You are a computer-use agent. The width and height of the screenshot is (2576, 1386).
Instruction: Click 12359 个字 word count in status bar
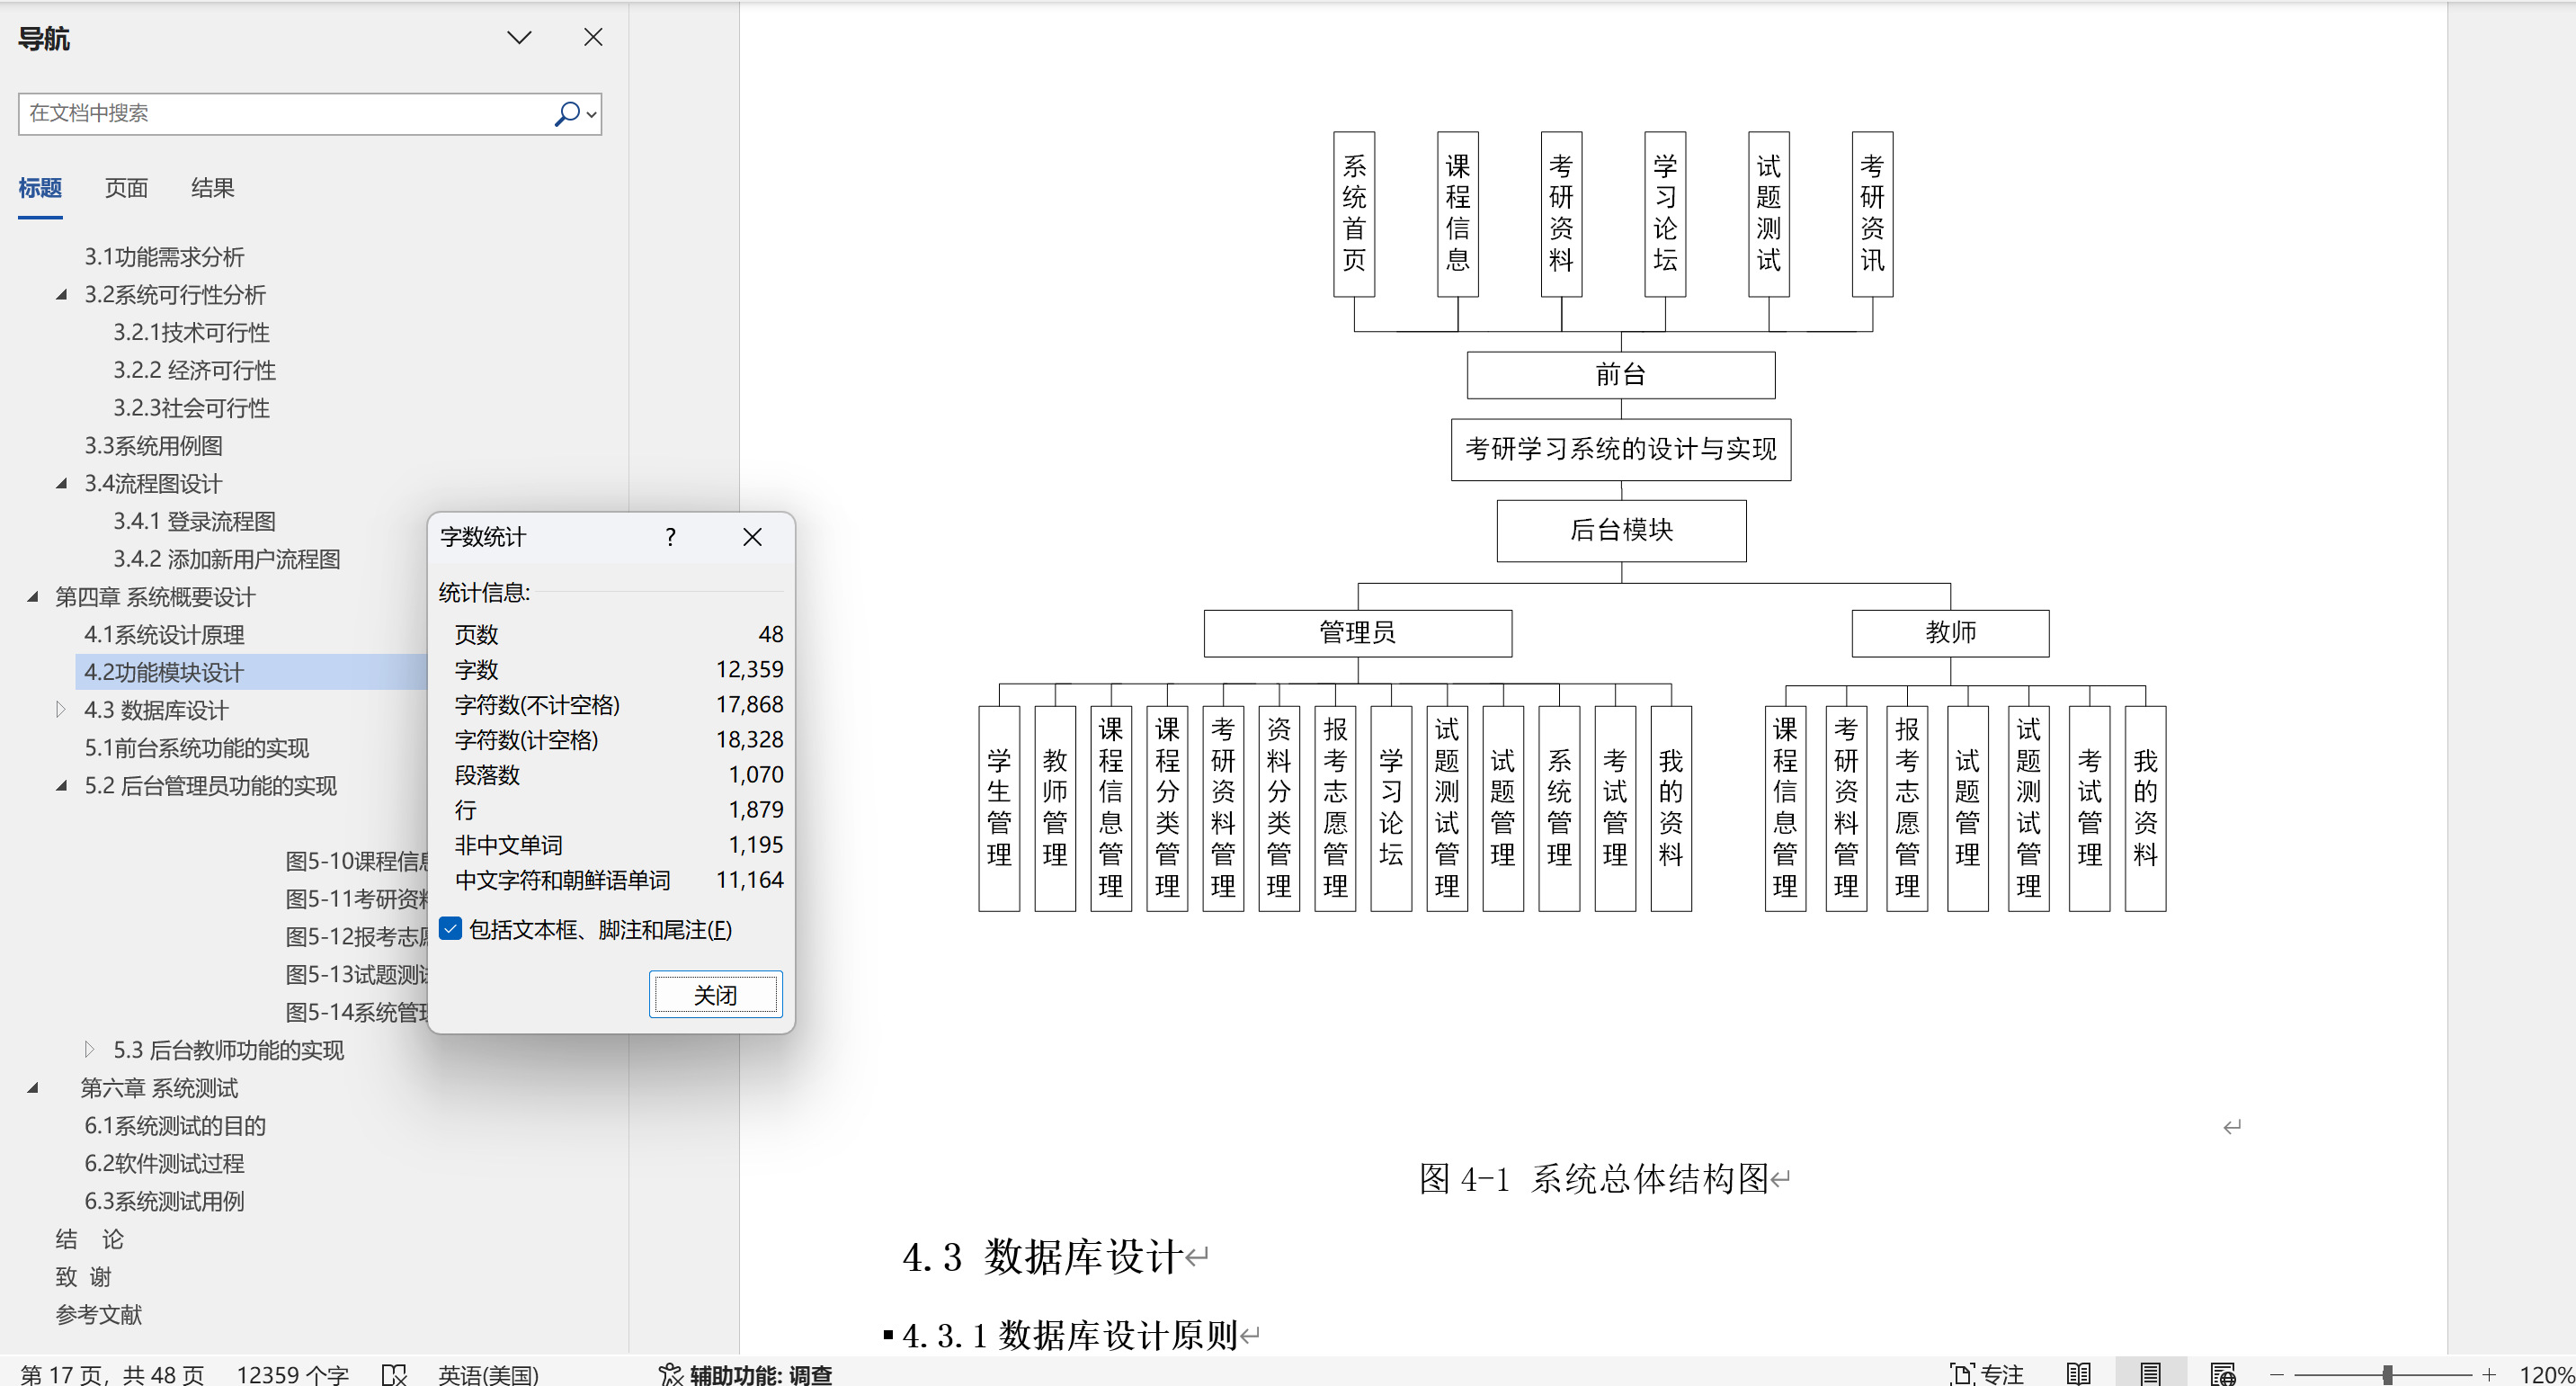(x=293, y=1375)
